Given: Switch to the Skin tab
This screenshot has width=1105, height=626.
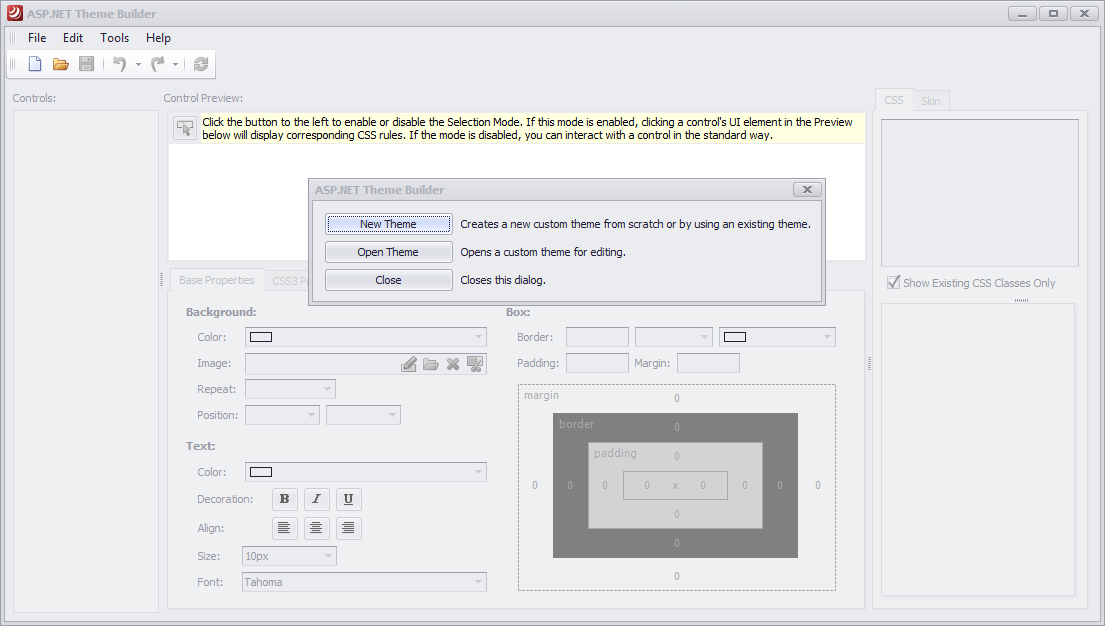Looking at the screenshot, I should [x=931, y=101].
